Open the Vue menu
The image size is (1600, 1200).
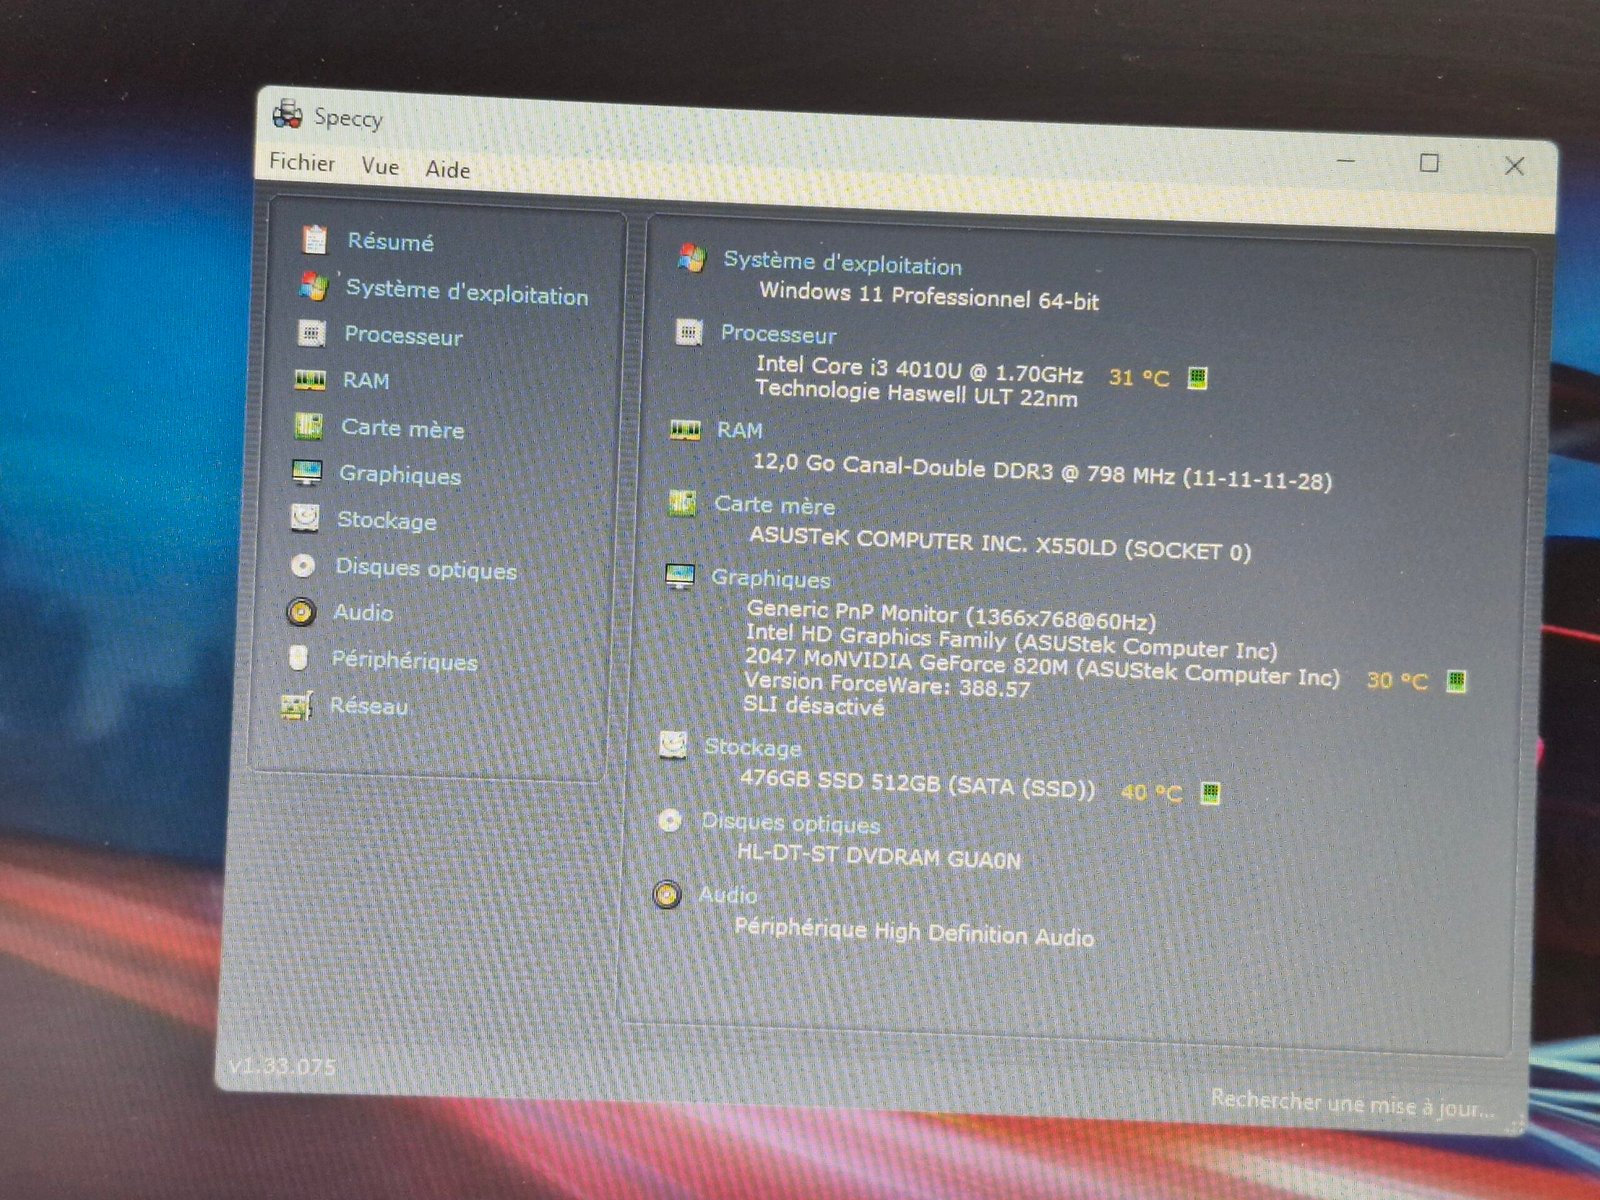(380, 166)
